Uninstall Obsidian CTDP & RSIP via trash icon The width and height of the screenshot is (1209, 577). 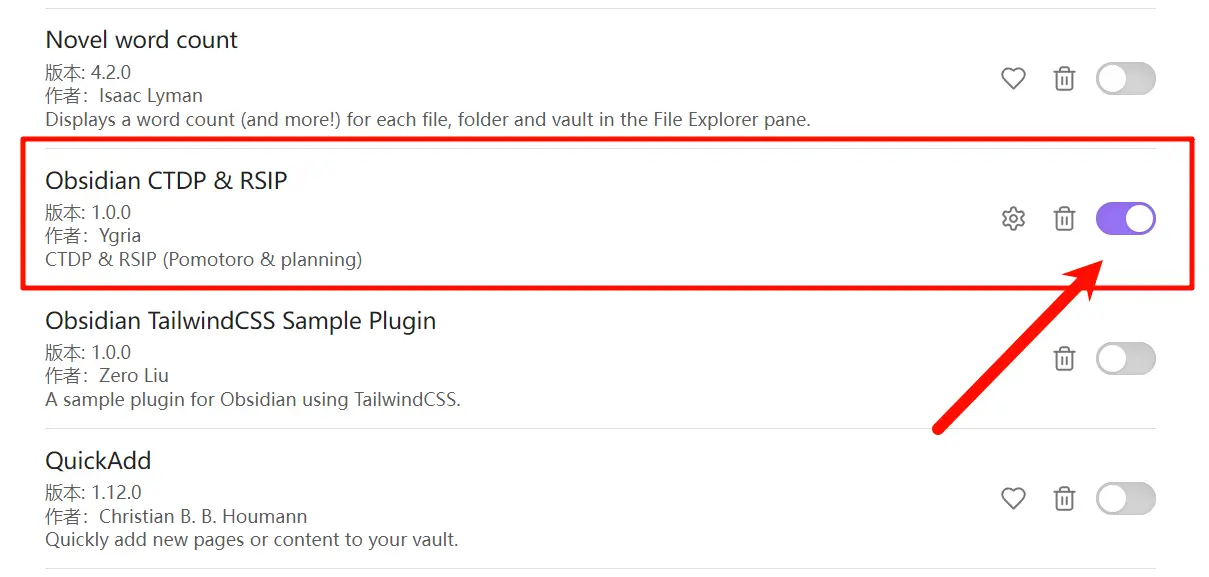click(1064, 218)
